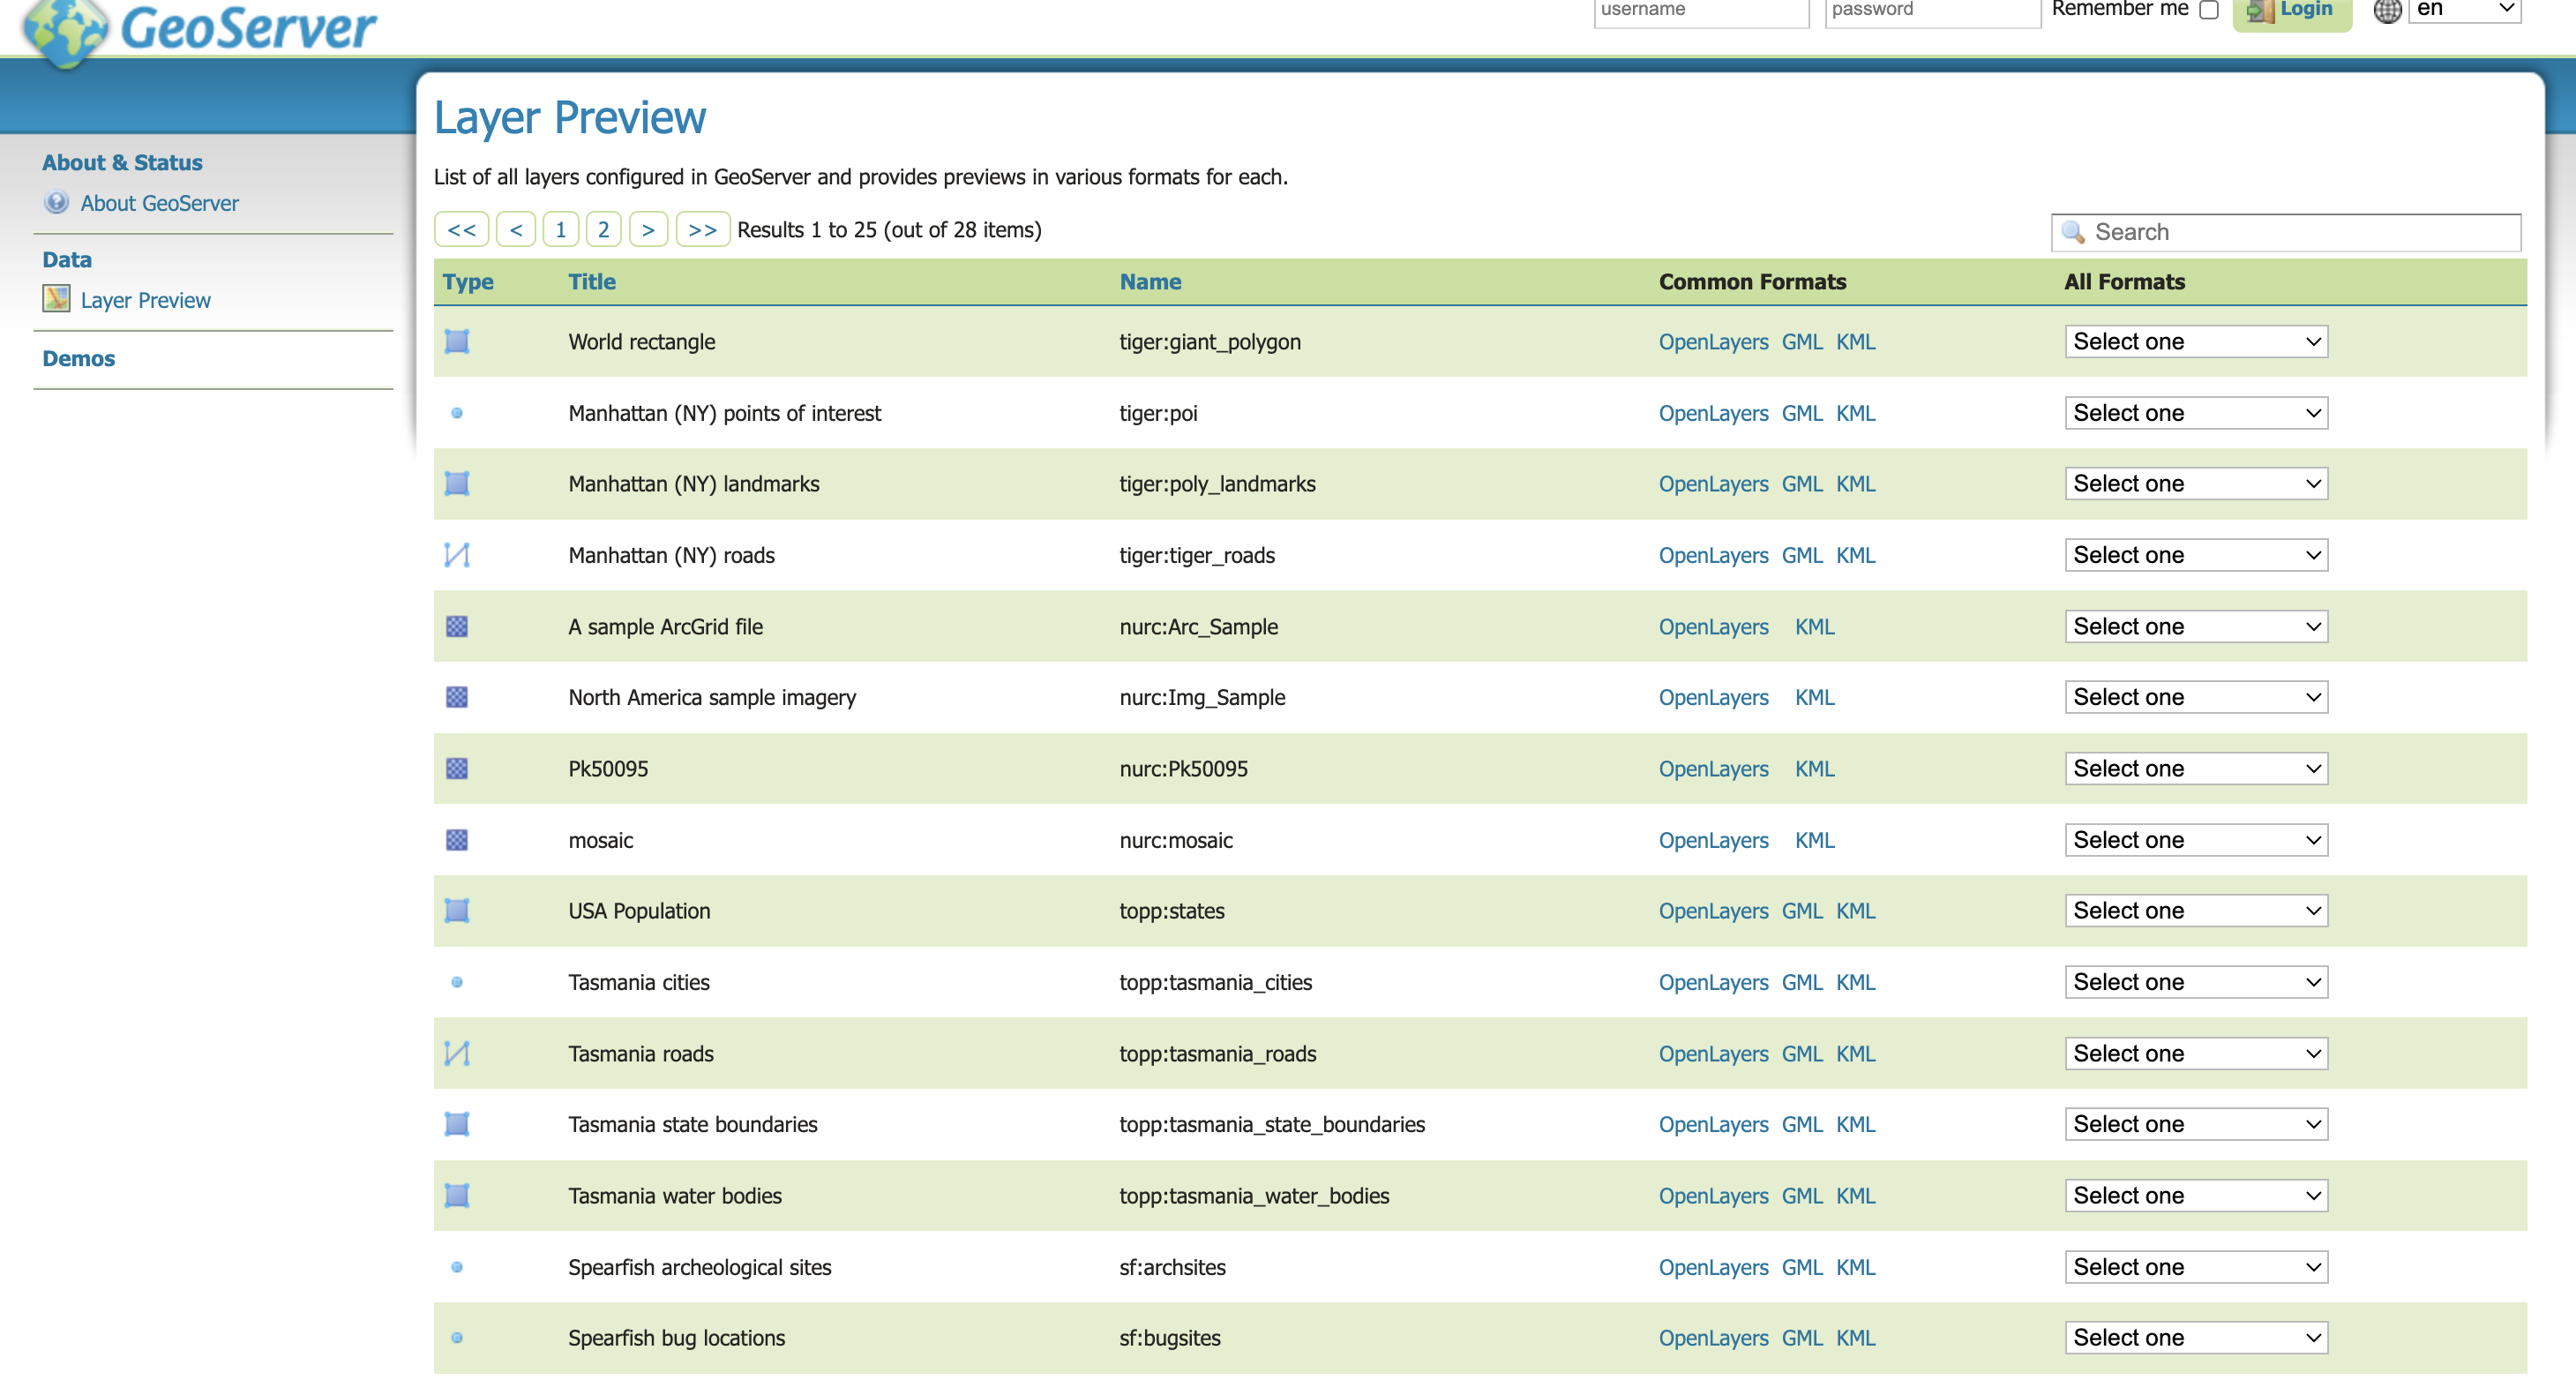Viewport: 2576px width, 1380px height.
Task: Toggle the Remember me checkbox
Action: [x=2209, y=11]
